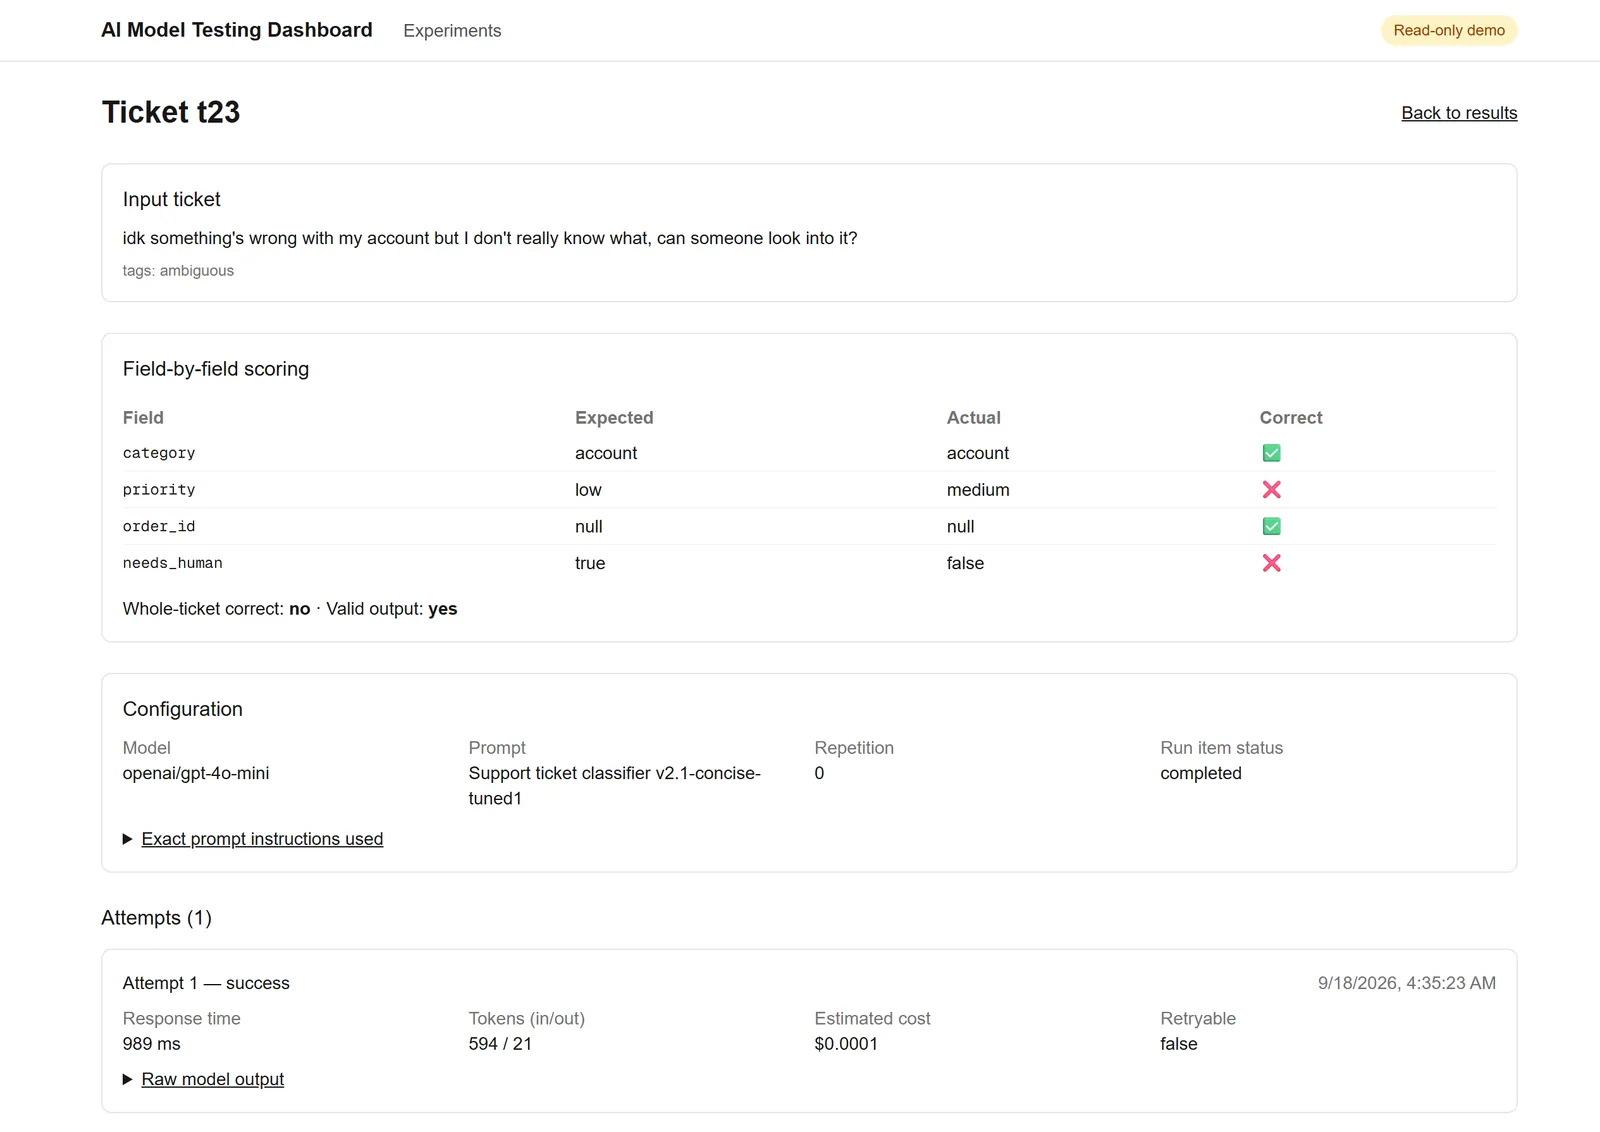Select the 'category' field name

tap(159, 453)
